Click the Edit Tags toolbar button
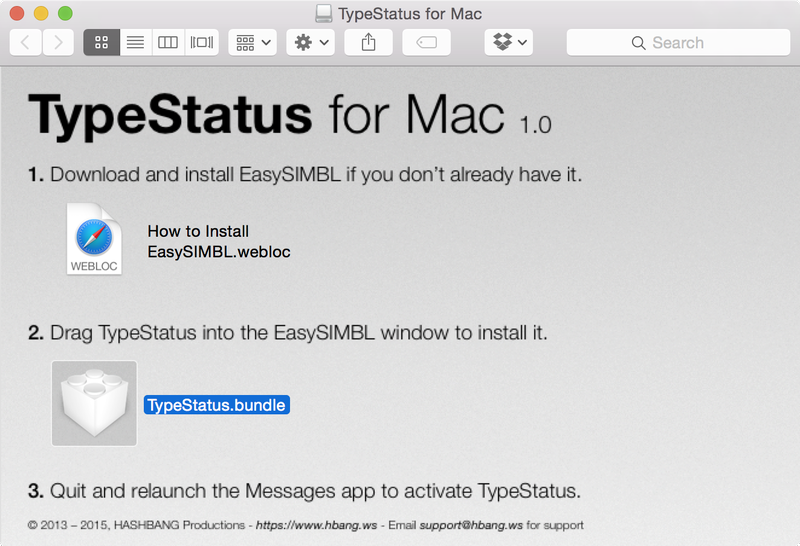The height and width of the screenshot is (546, 800). pyautogui.click(x=427, y=42)
